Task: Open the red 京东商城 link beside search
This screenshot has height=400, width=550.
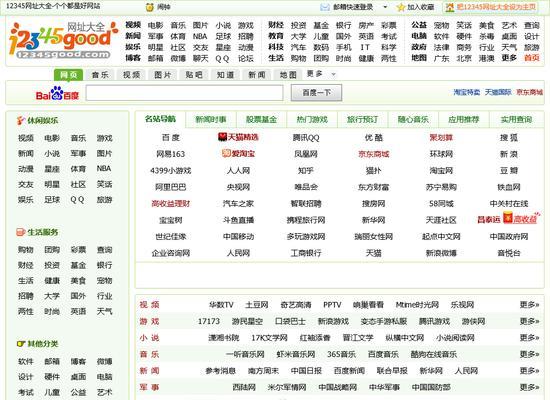Action: 529,92
